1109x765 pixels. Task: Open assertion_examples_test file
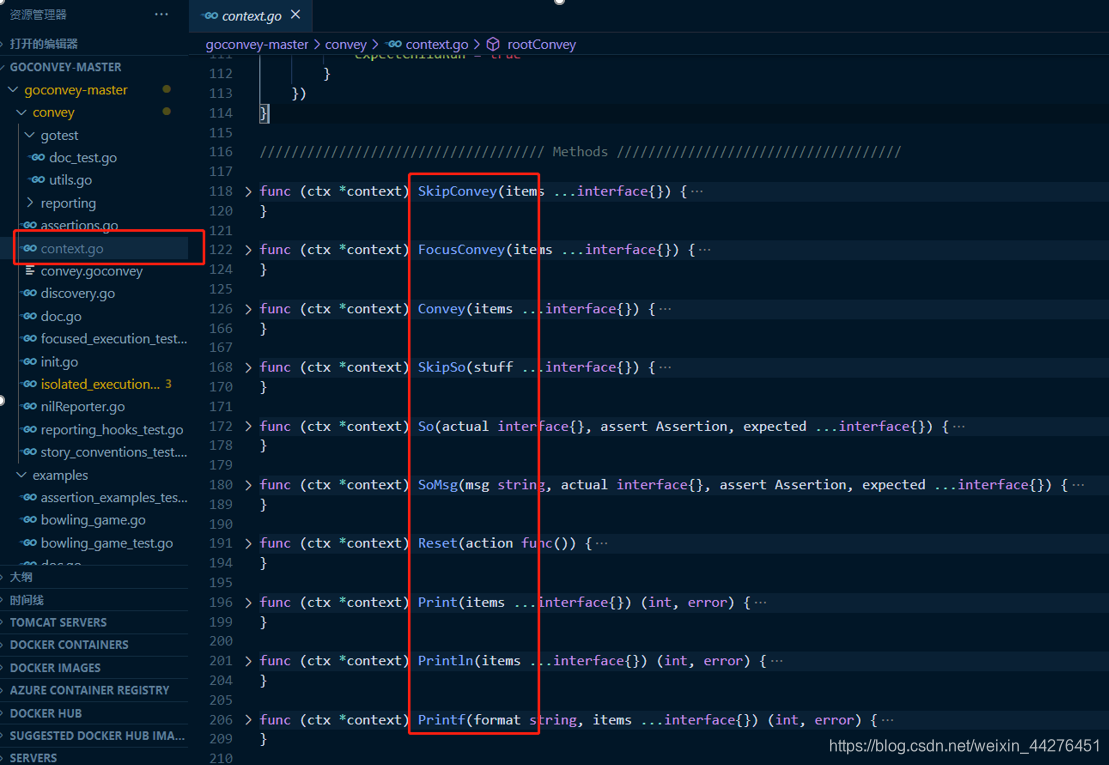point(113,498)
